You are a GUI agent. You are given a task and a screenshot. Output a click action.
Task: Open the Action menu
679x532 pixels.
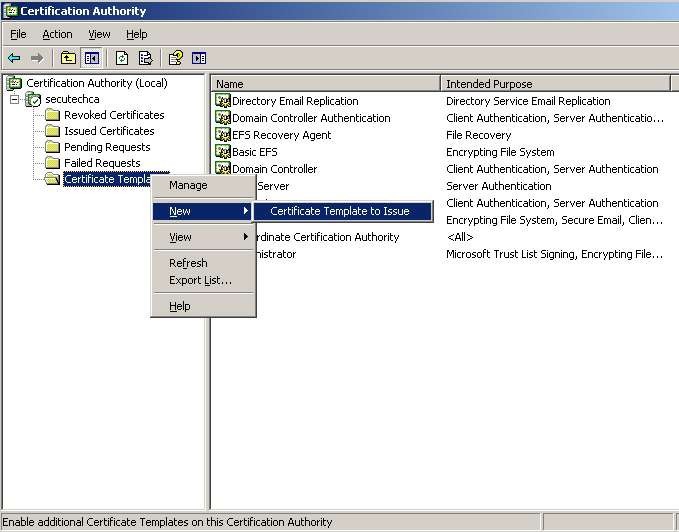57,34
